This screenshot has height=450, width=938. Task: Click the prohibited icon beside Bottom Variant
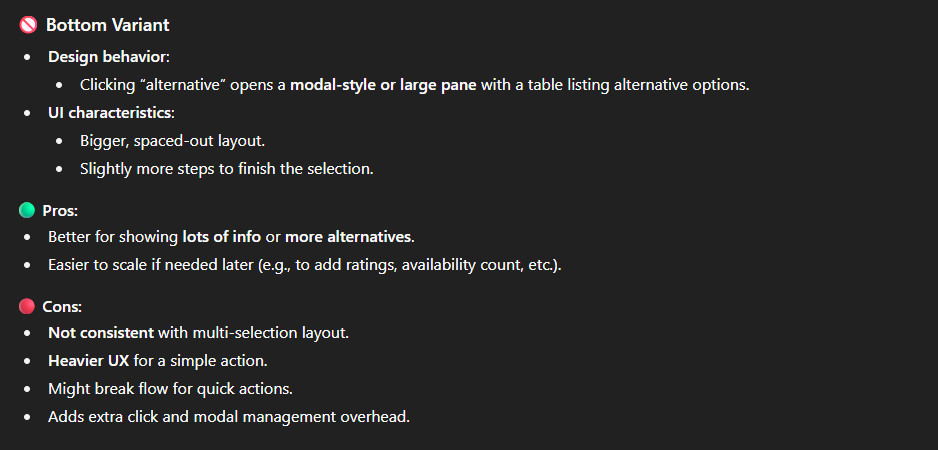tap(28, 25)
